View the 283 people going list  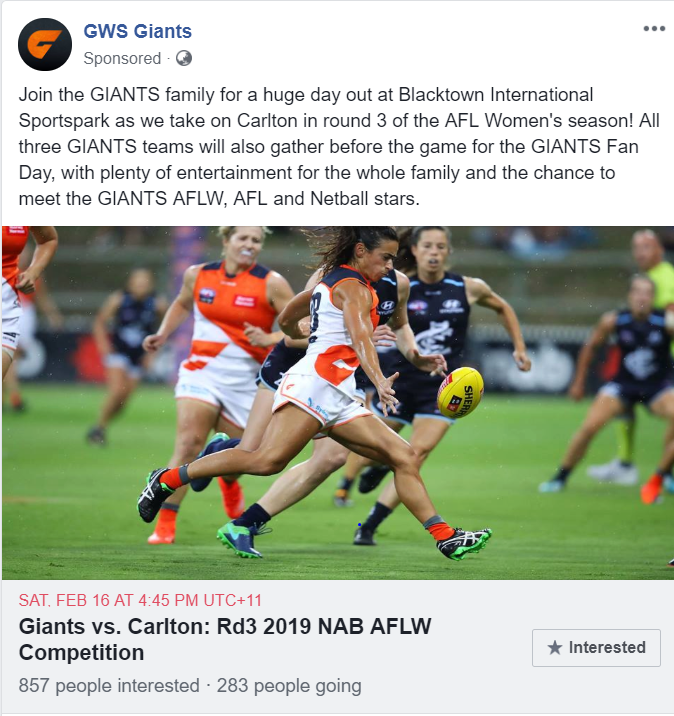click(x=289, y=685)
